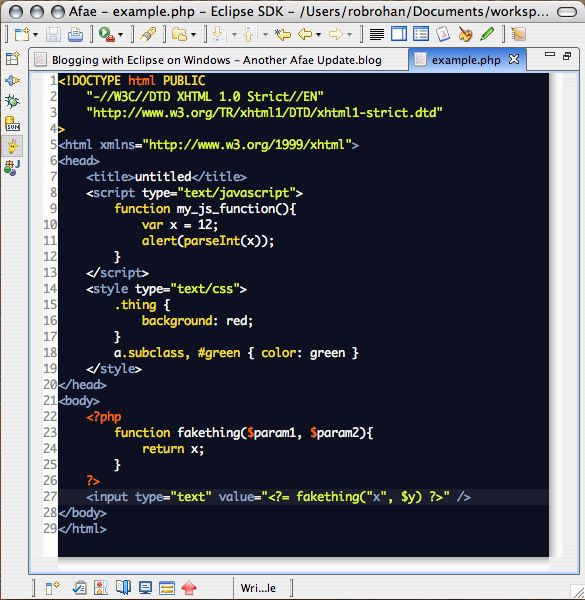
Task: Expand the open-folder toolbar dropdown arrow
Action: click(194, 35)
